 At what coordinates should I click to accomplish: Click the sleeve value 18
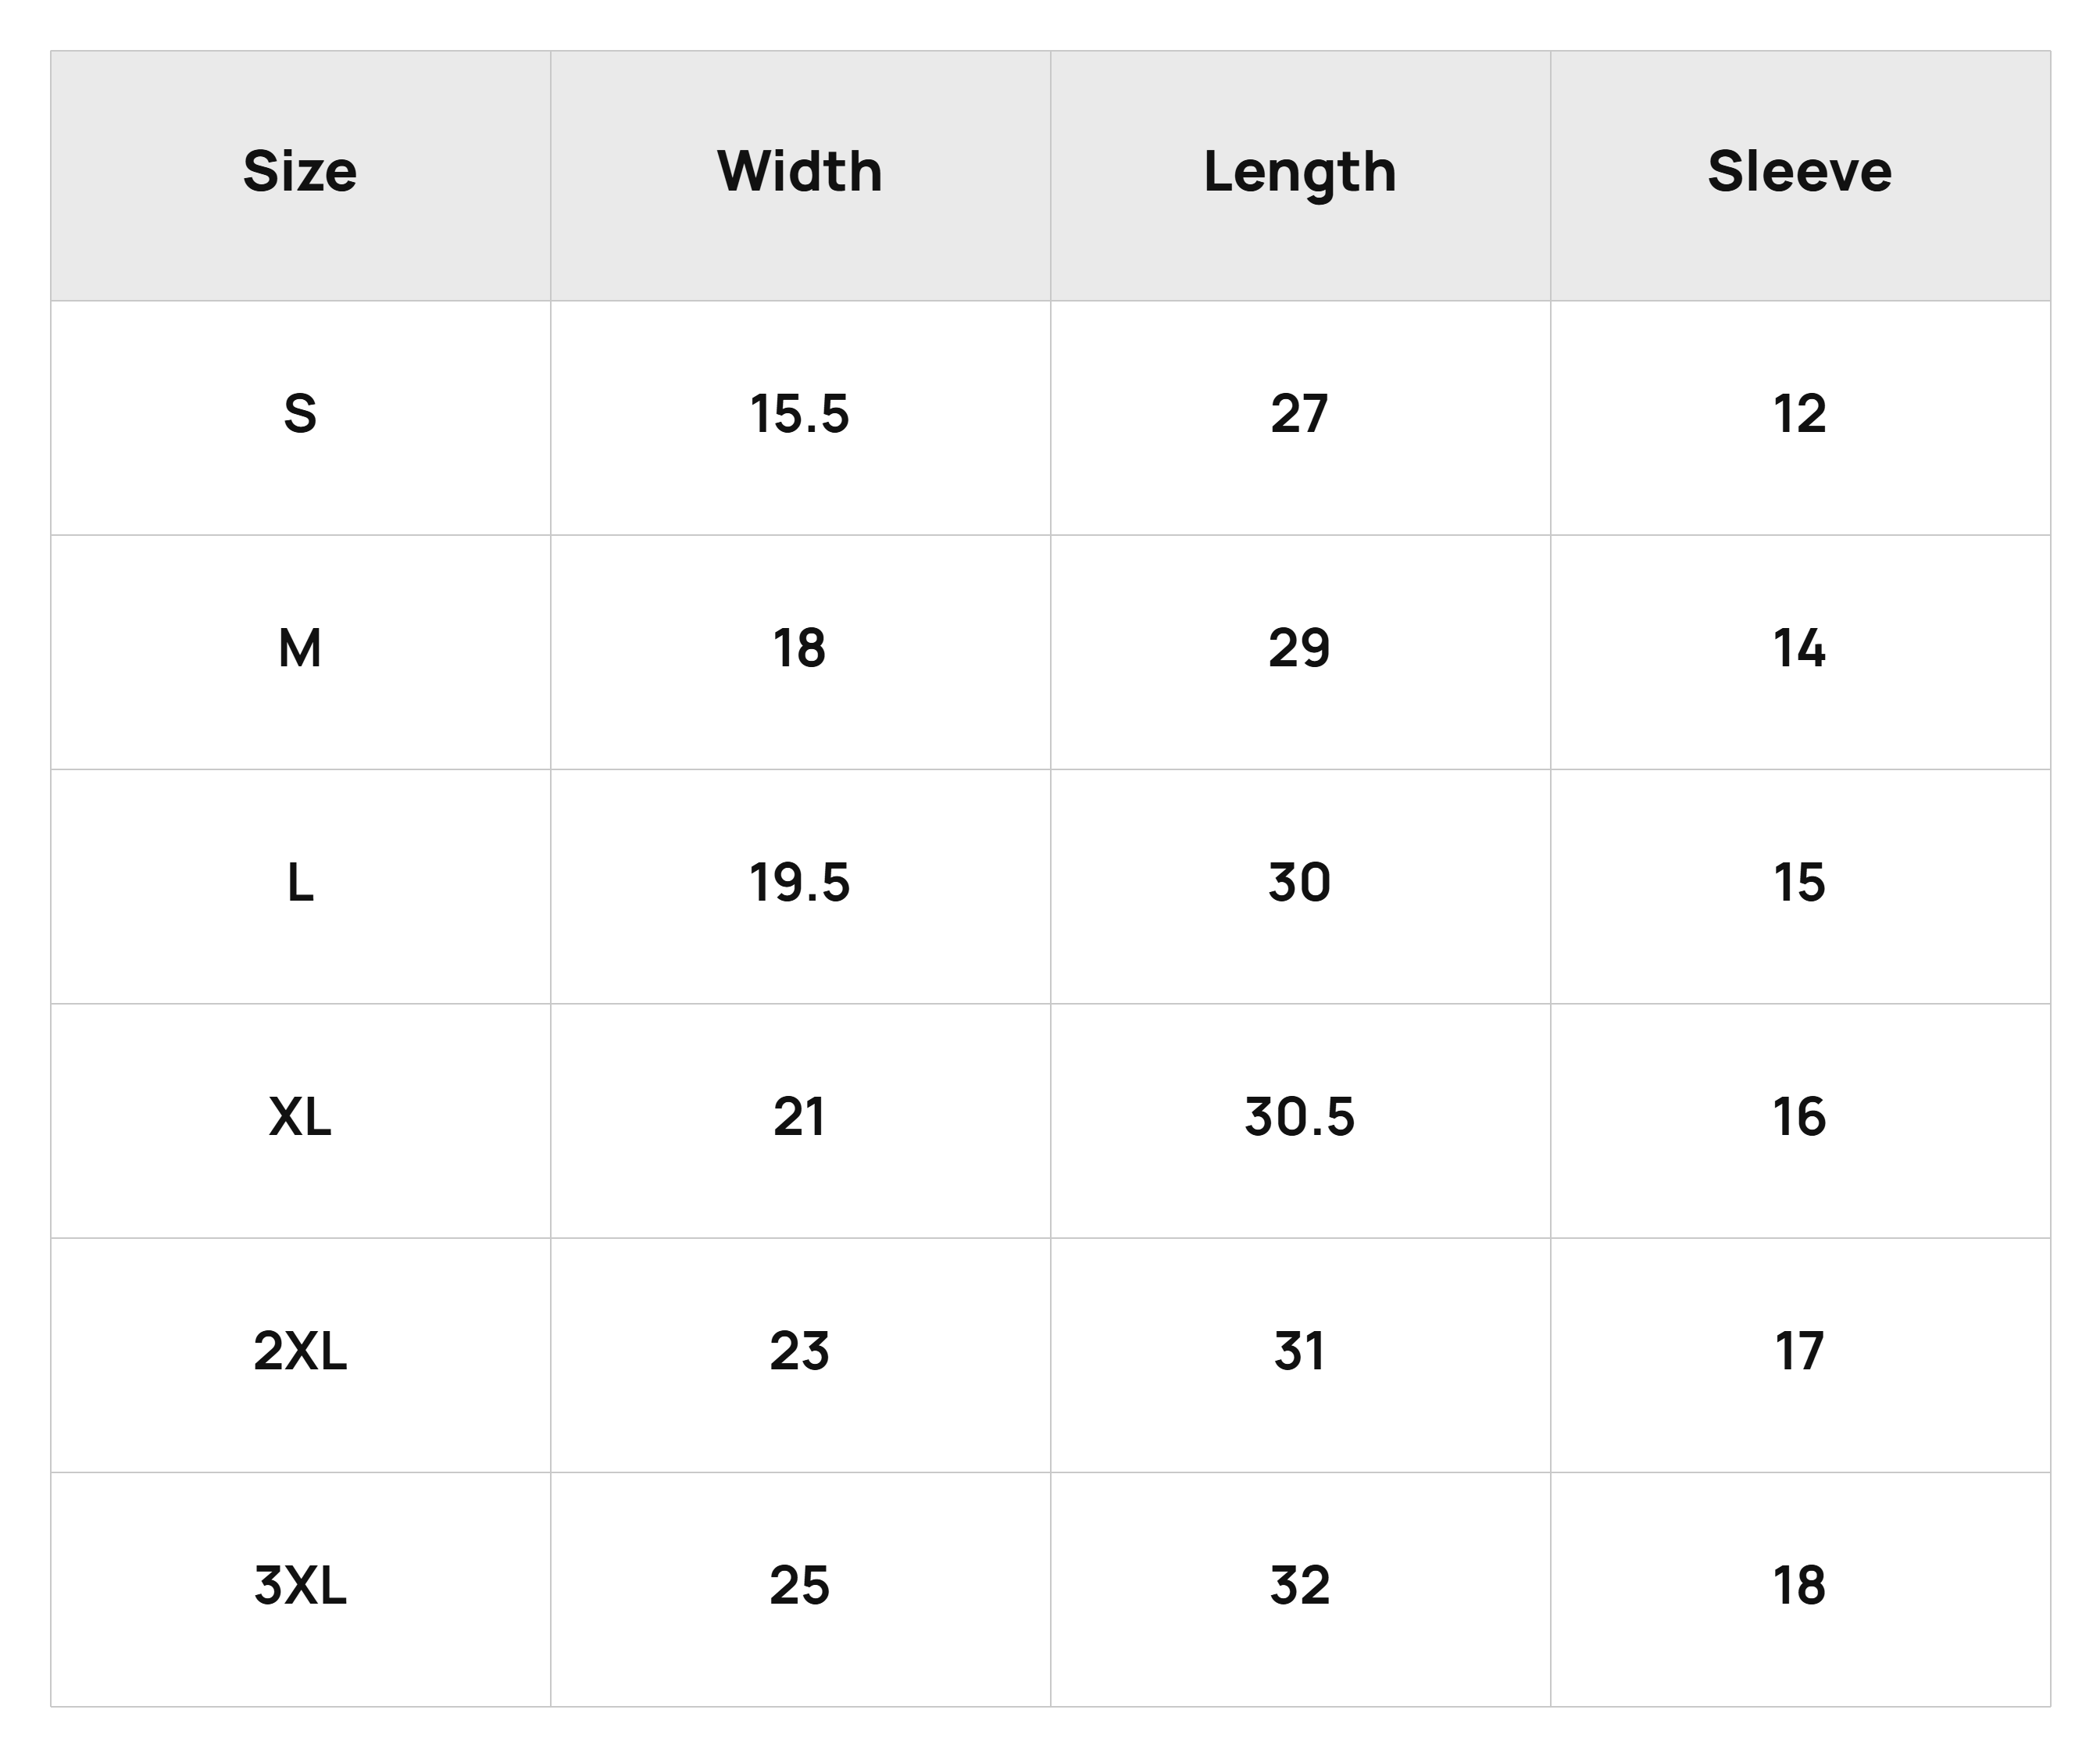[1800, 1585]
